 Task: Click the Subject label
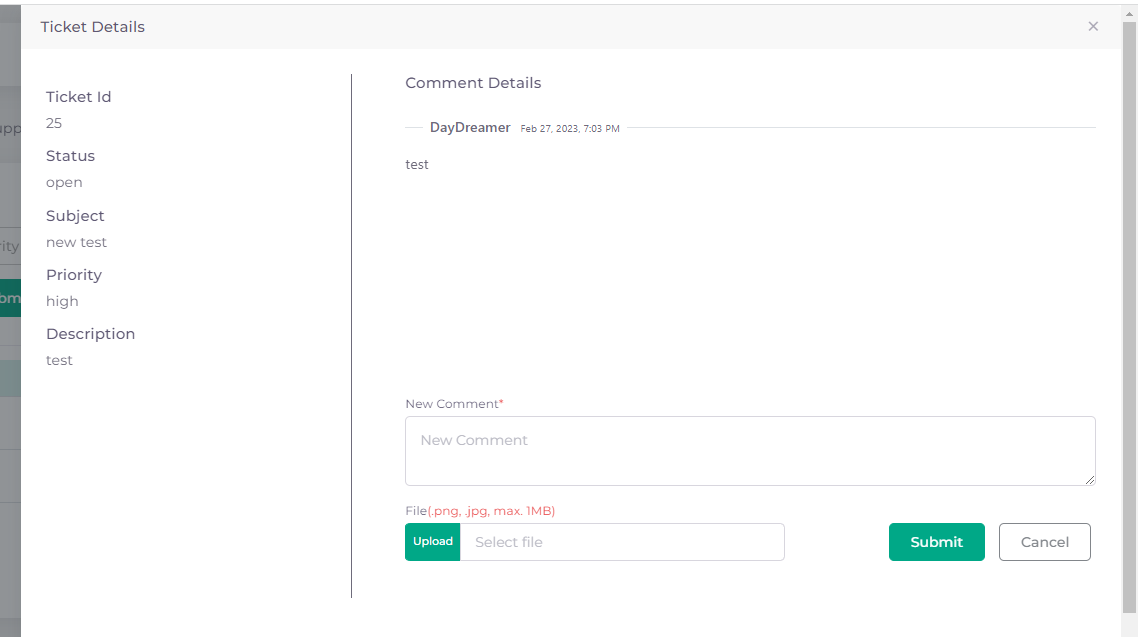pos(75,216)
